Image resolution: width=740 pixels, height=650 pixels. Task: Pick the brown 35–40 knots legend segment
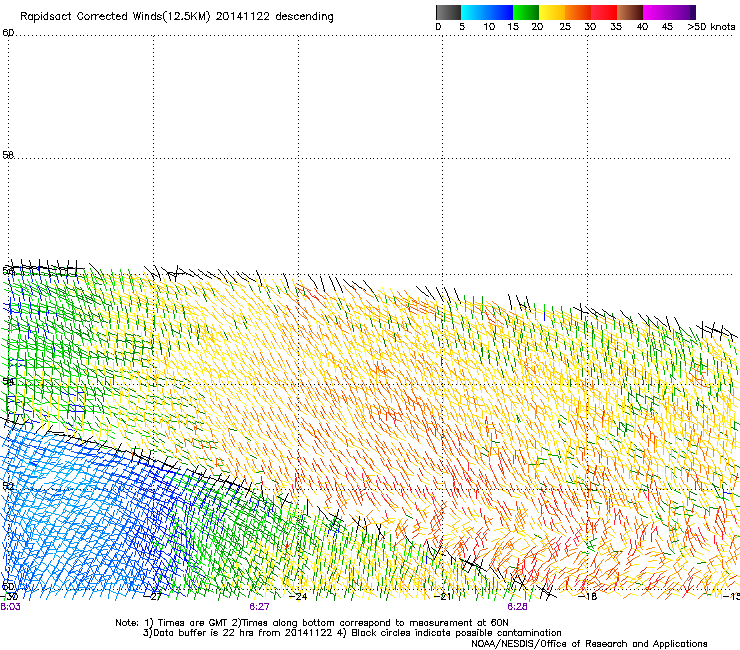pos(630,12)
